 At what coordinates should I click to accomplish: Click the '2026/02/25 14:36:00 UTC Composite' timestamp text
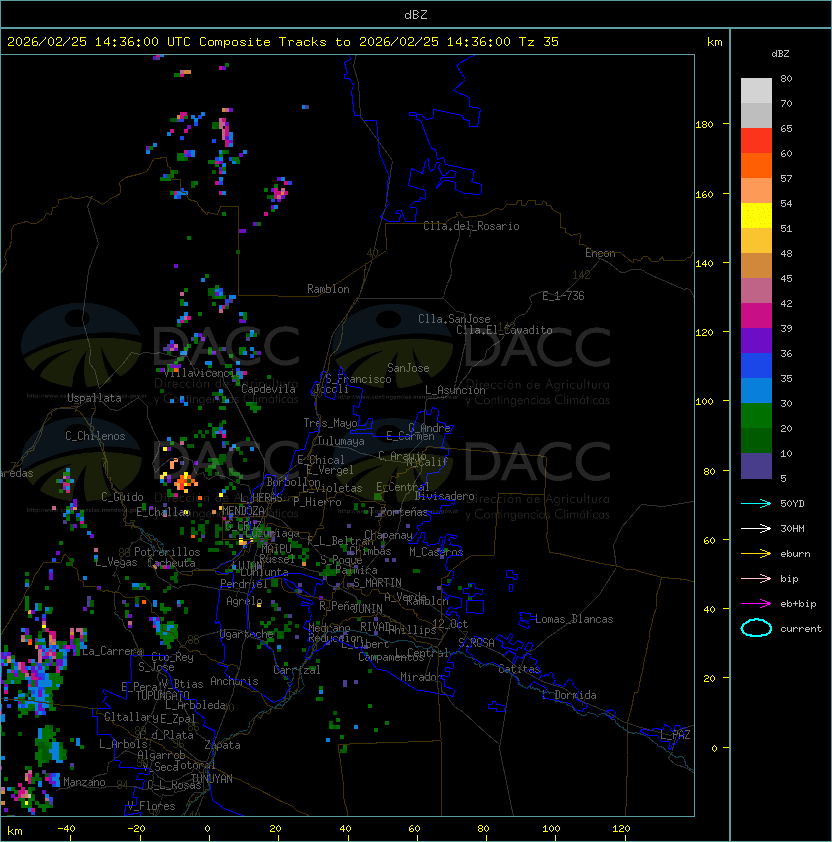pos(139,42)
